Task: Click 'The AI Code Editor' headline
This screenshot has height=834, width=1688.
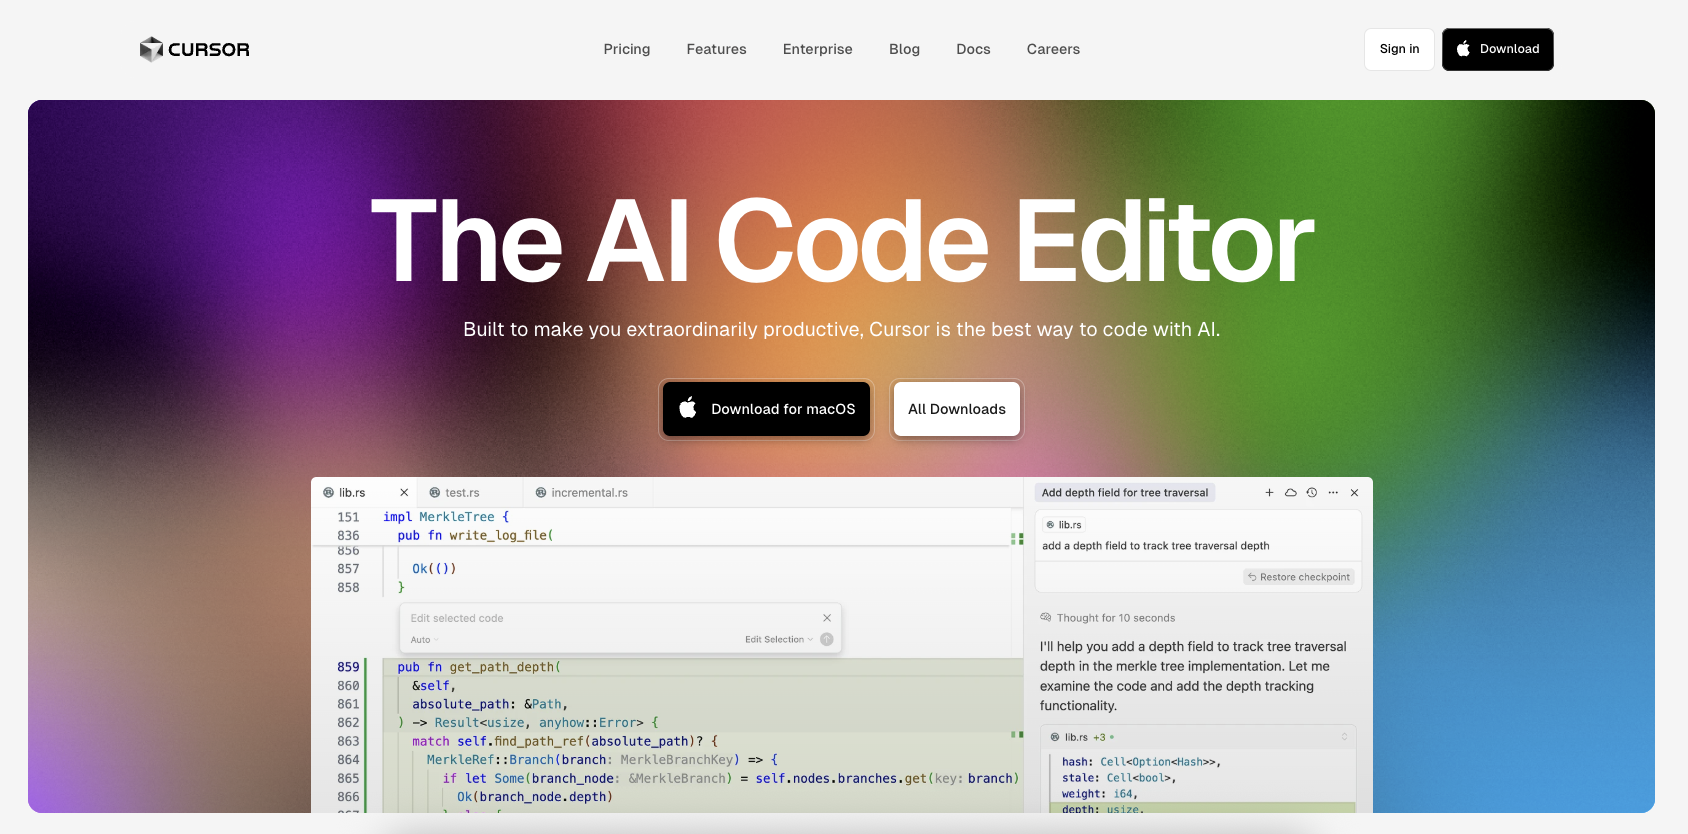Action: tap(842, 241)
